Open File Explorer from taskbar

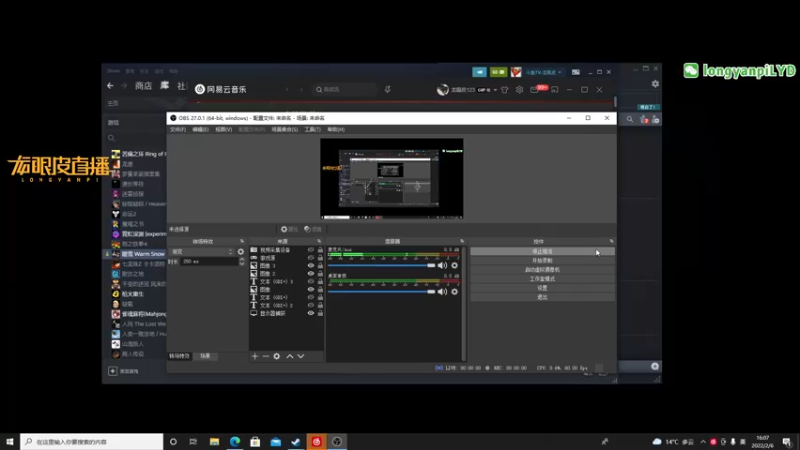point(214,441)
